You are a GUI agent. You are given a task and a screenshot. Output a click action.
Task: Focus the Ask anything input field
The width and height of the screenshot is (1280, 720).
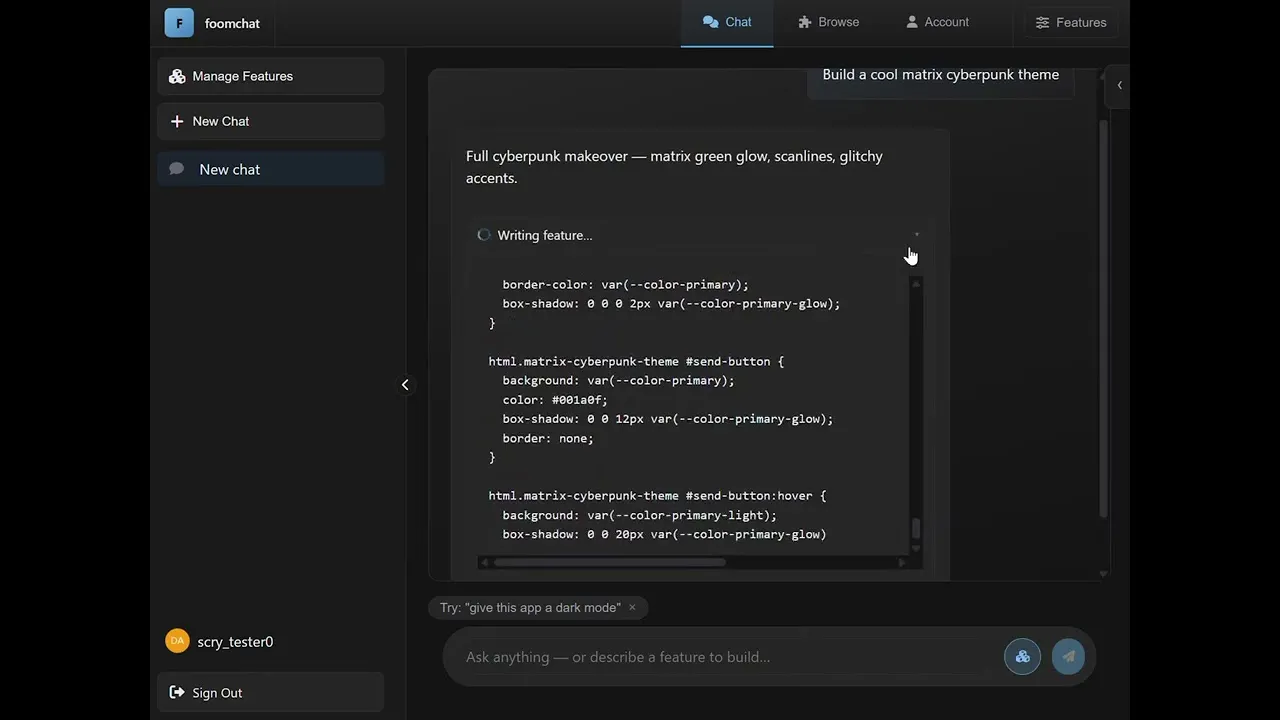tap(726, 657)
